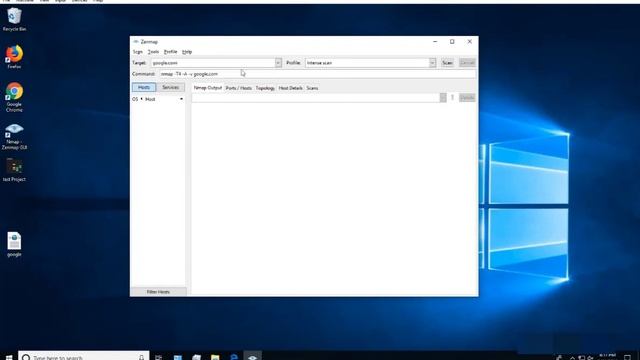Switch to the Scans tab
640x360 pixels.
pyautogui.click(x=312, y=88)
